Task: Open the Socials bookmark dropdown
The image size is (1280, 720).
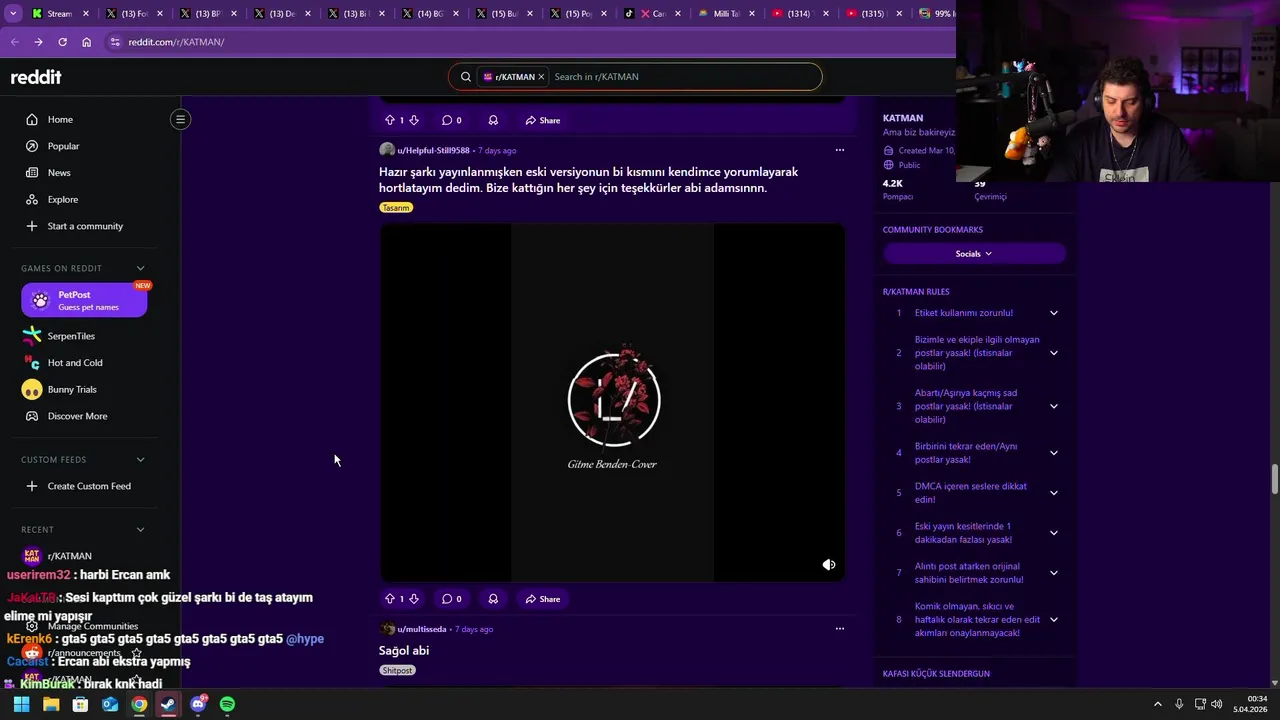Action: 974,254
